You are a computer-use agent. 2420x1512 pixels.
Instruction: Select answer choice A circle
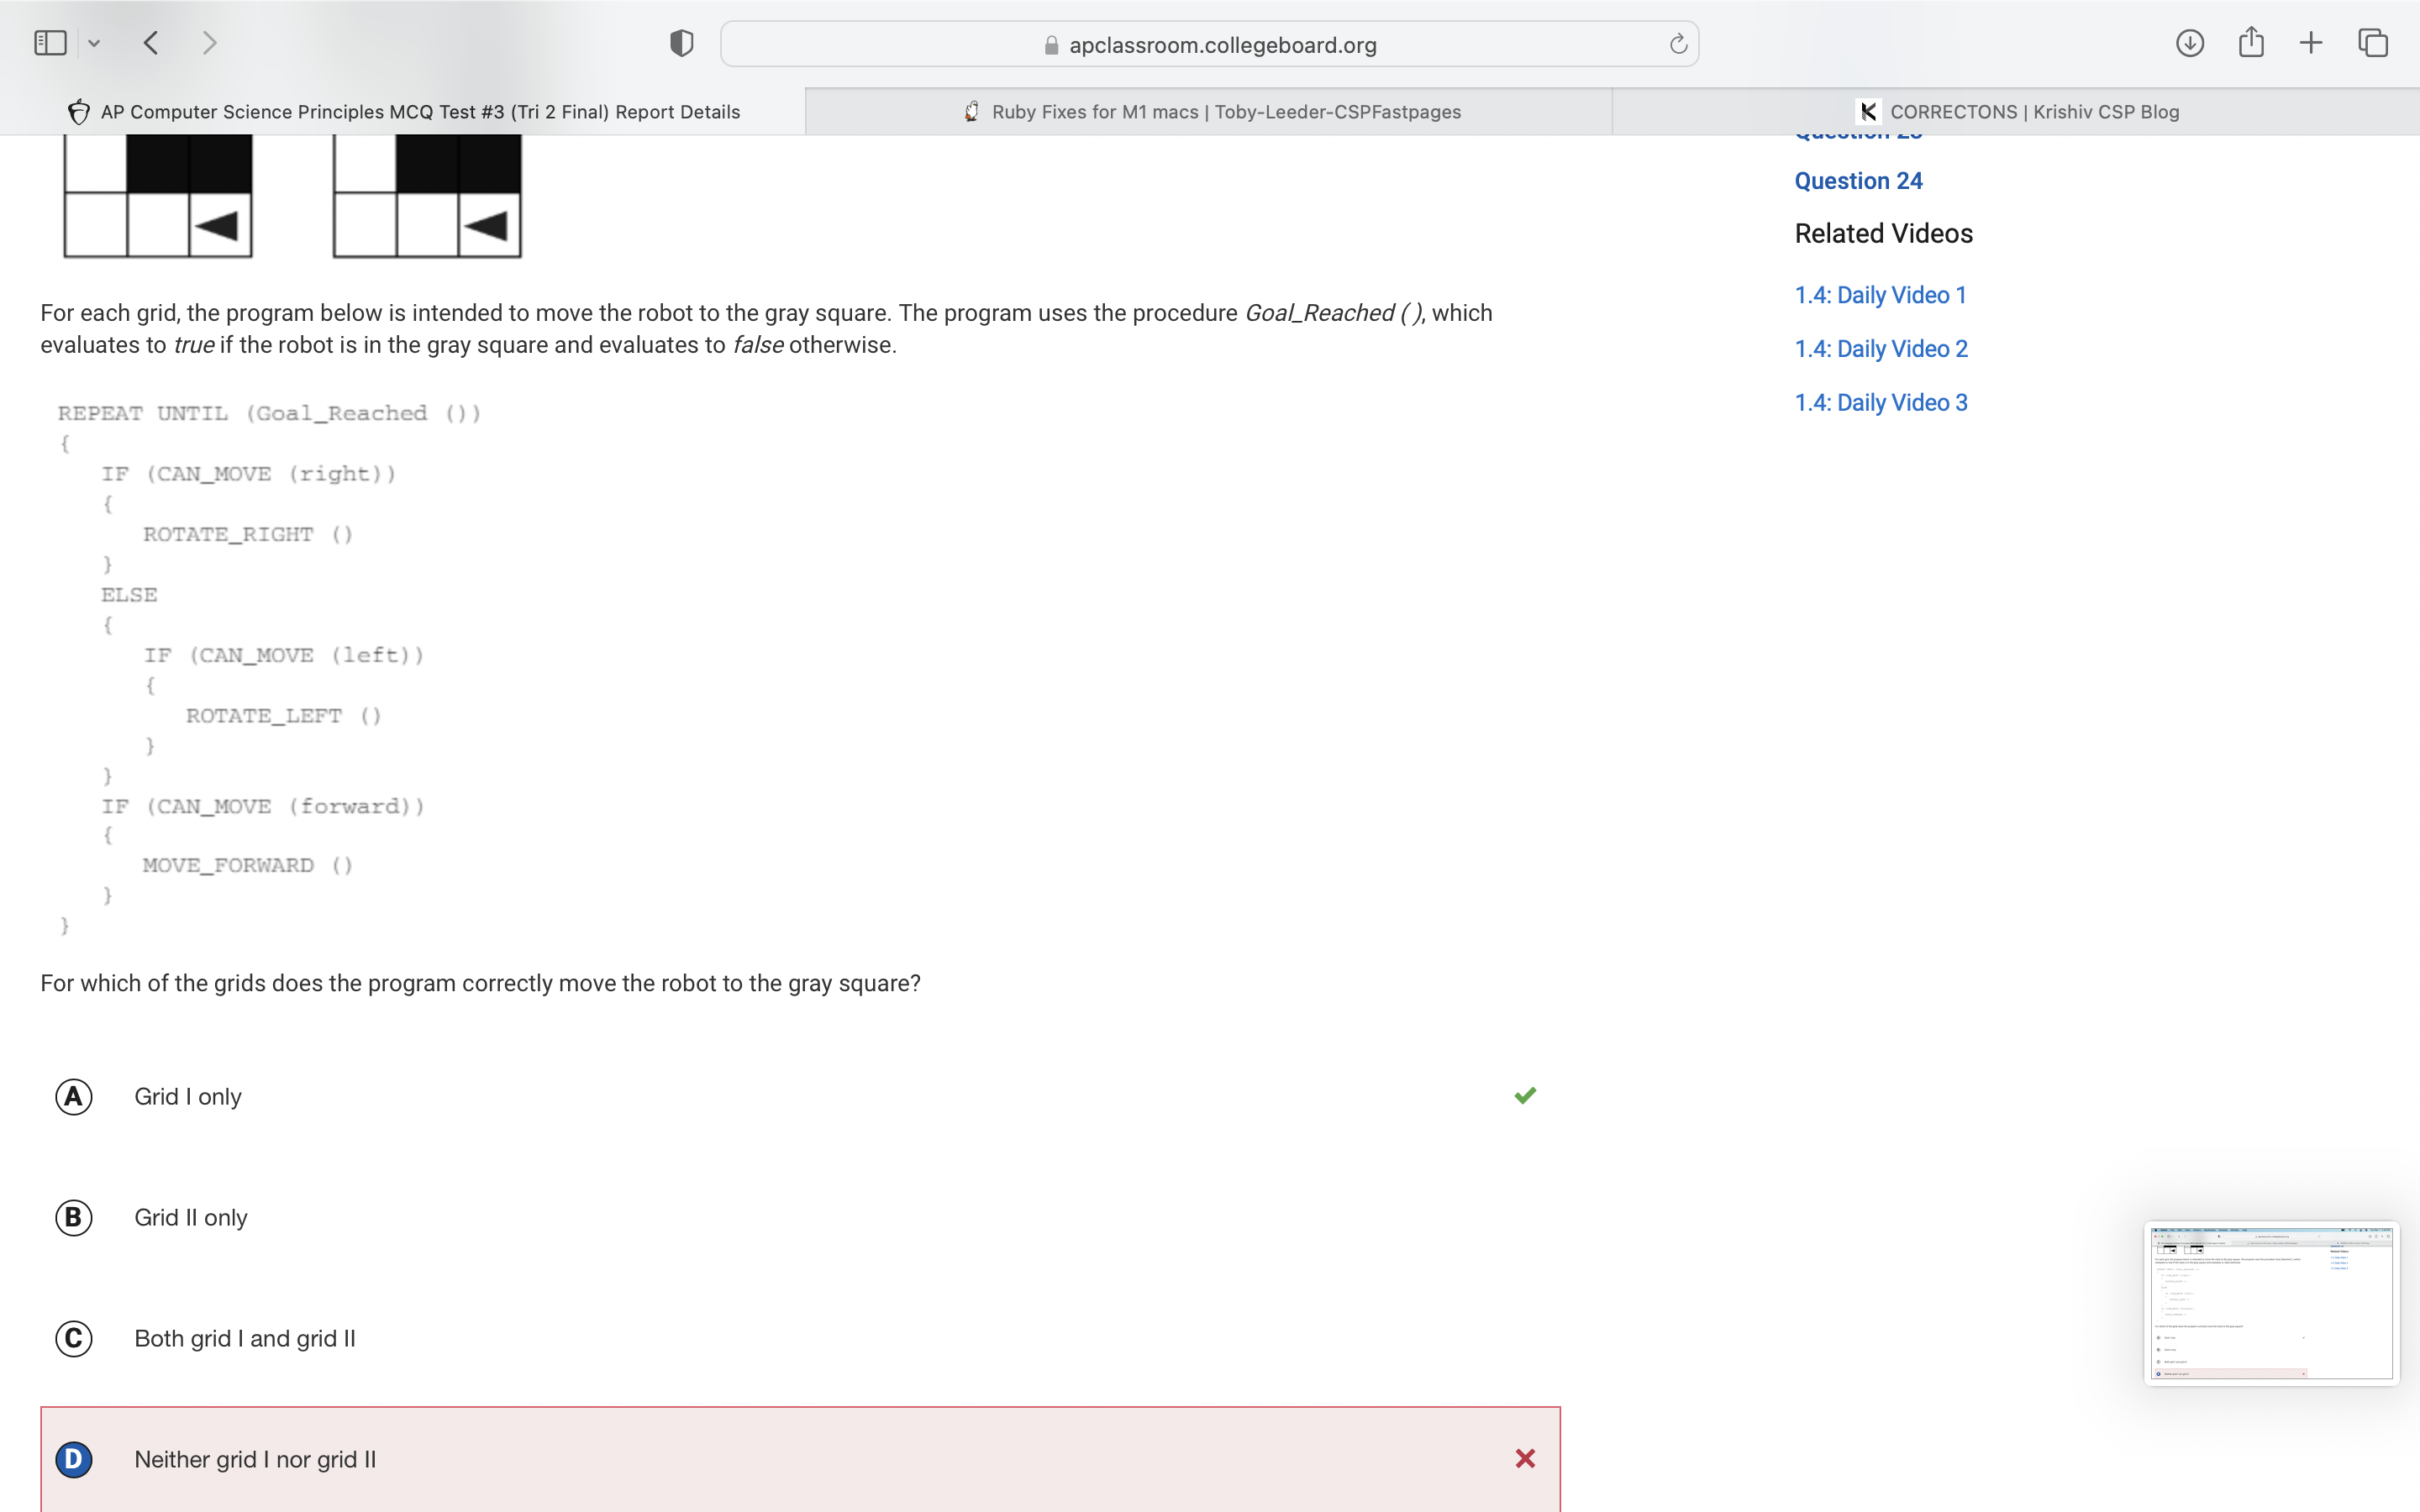(74, 1097)
